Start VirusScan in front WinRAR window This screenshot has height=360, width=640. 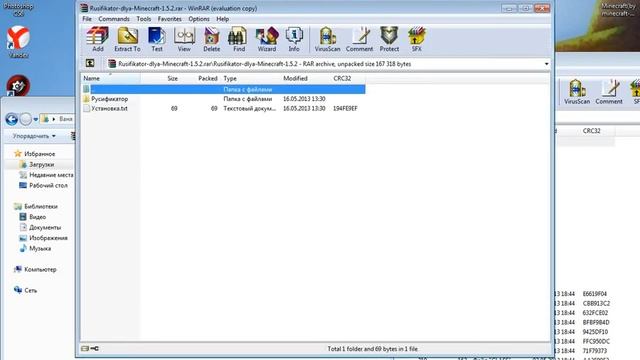(x=327, y=39)
